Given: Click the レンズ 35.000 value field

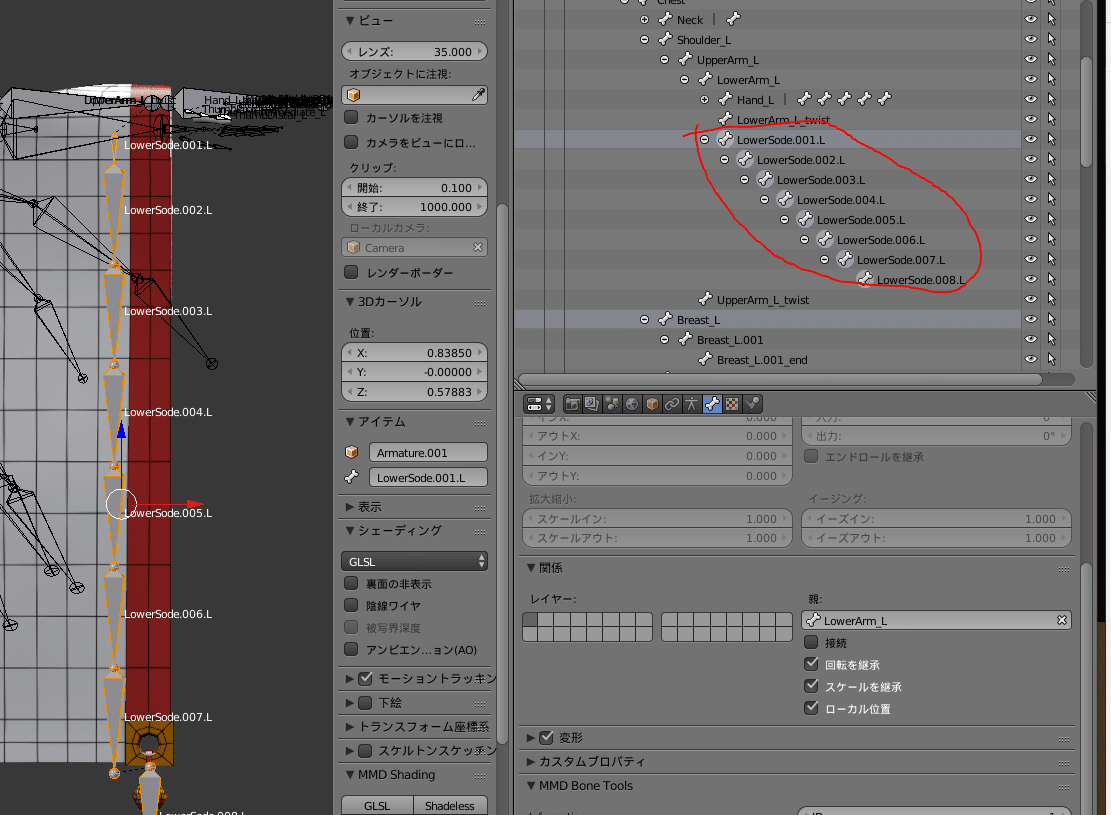Looking at the screenshot, I should pyautogui.click(x=414, y=52).
